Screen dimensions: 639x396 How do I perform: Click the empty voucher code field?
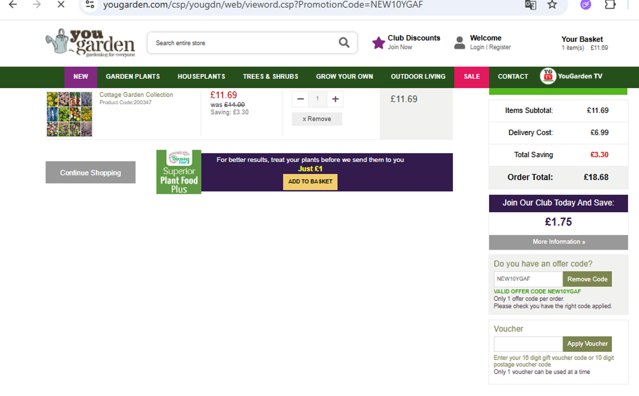(x=528, y=344)
